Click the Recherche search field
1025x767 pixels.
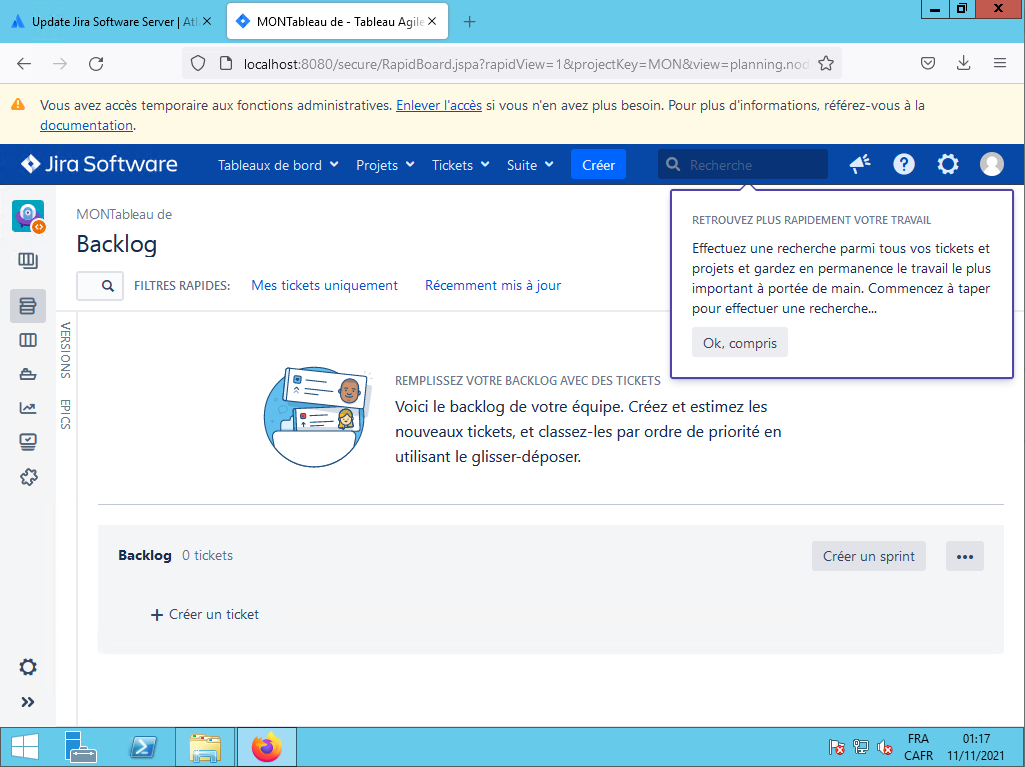[x=752, y=165]
